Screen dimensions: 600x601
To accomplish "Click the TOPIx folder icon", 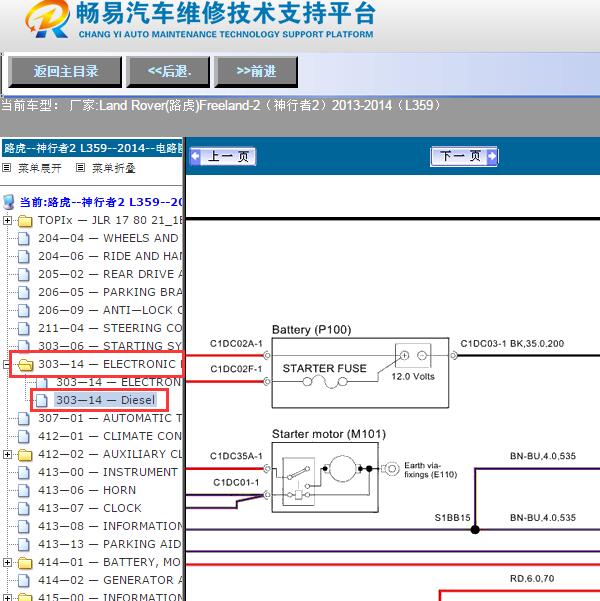I will point(25,221).
